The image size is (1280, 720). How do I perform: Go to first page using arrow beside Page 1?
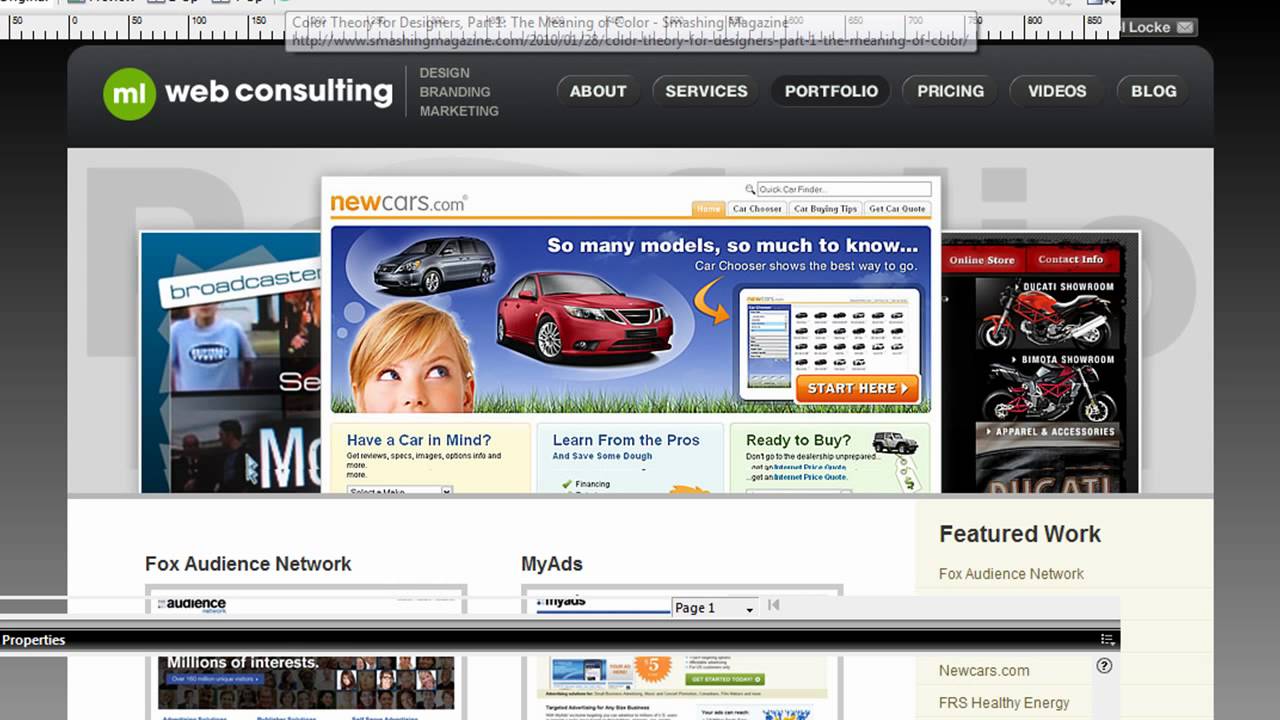pyautogui.click(x=773, y=605)
